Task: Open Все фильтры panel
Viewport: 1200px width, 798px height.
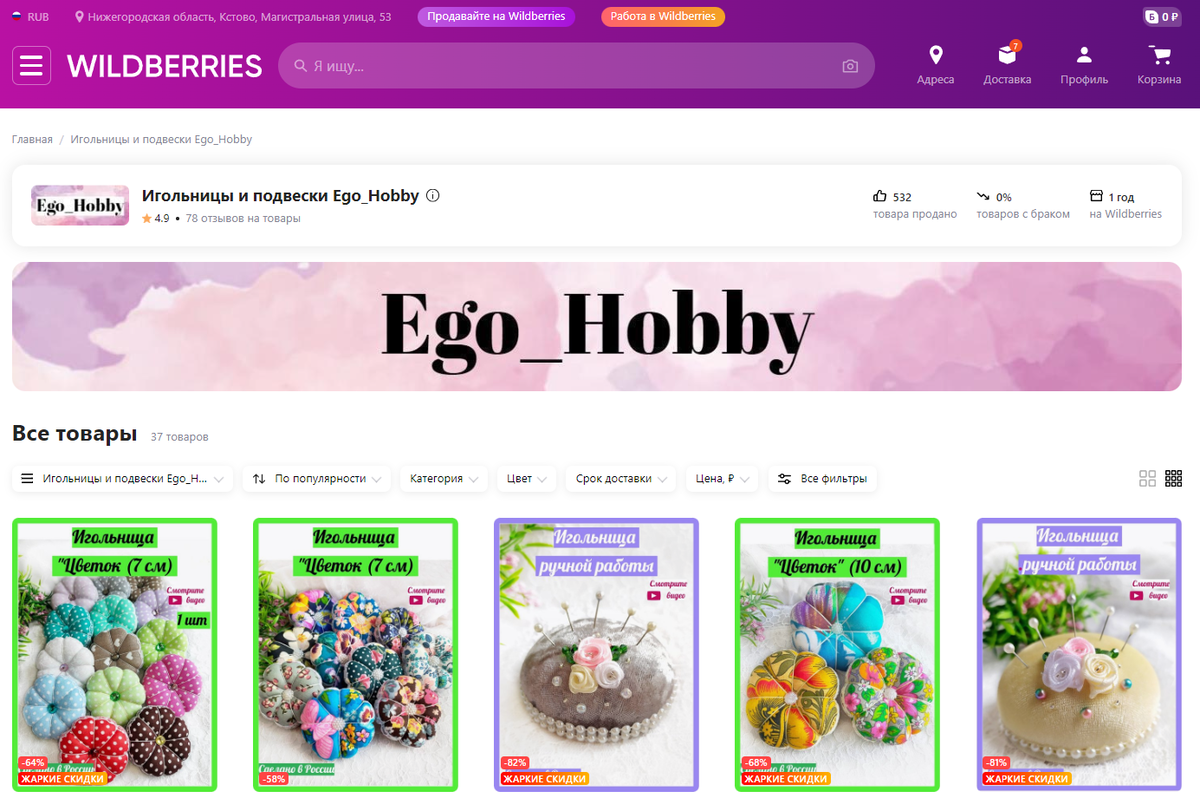Action: (823, 479)
